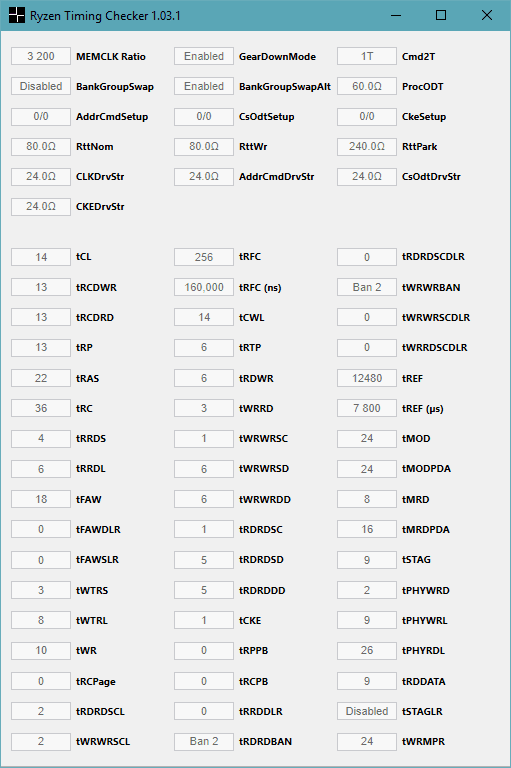Click the tSTAGLR Disabled field
Image resolution: width=511 pixels, height=768 pixels.
click(x=367, y=711)
